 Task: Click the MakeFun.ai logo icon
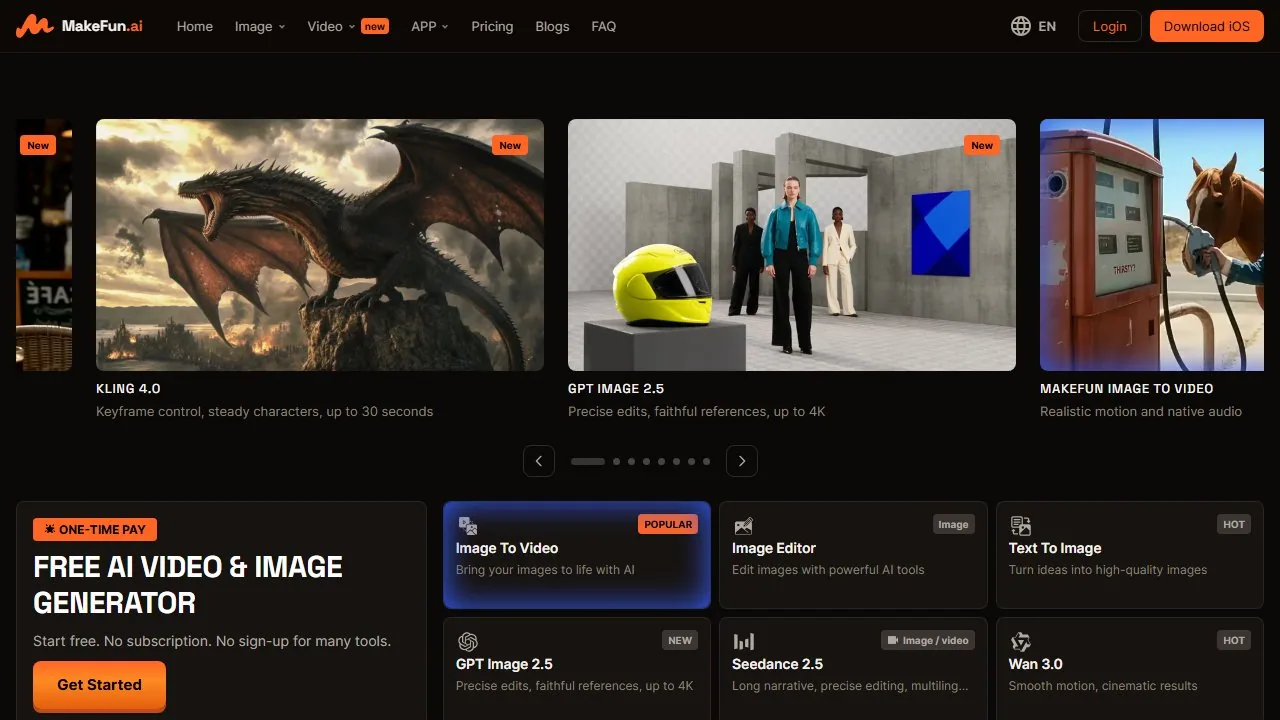click(35, 26)
